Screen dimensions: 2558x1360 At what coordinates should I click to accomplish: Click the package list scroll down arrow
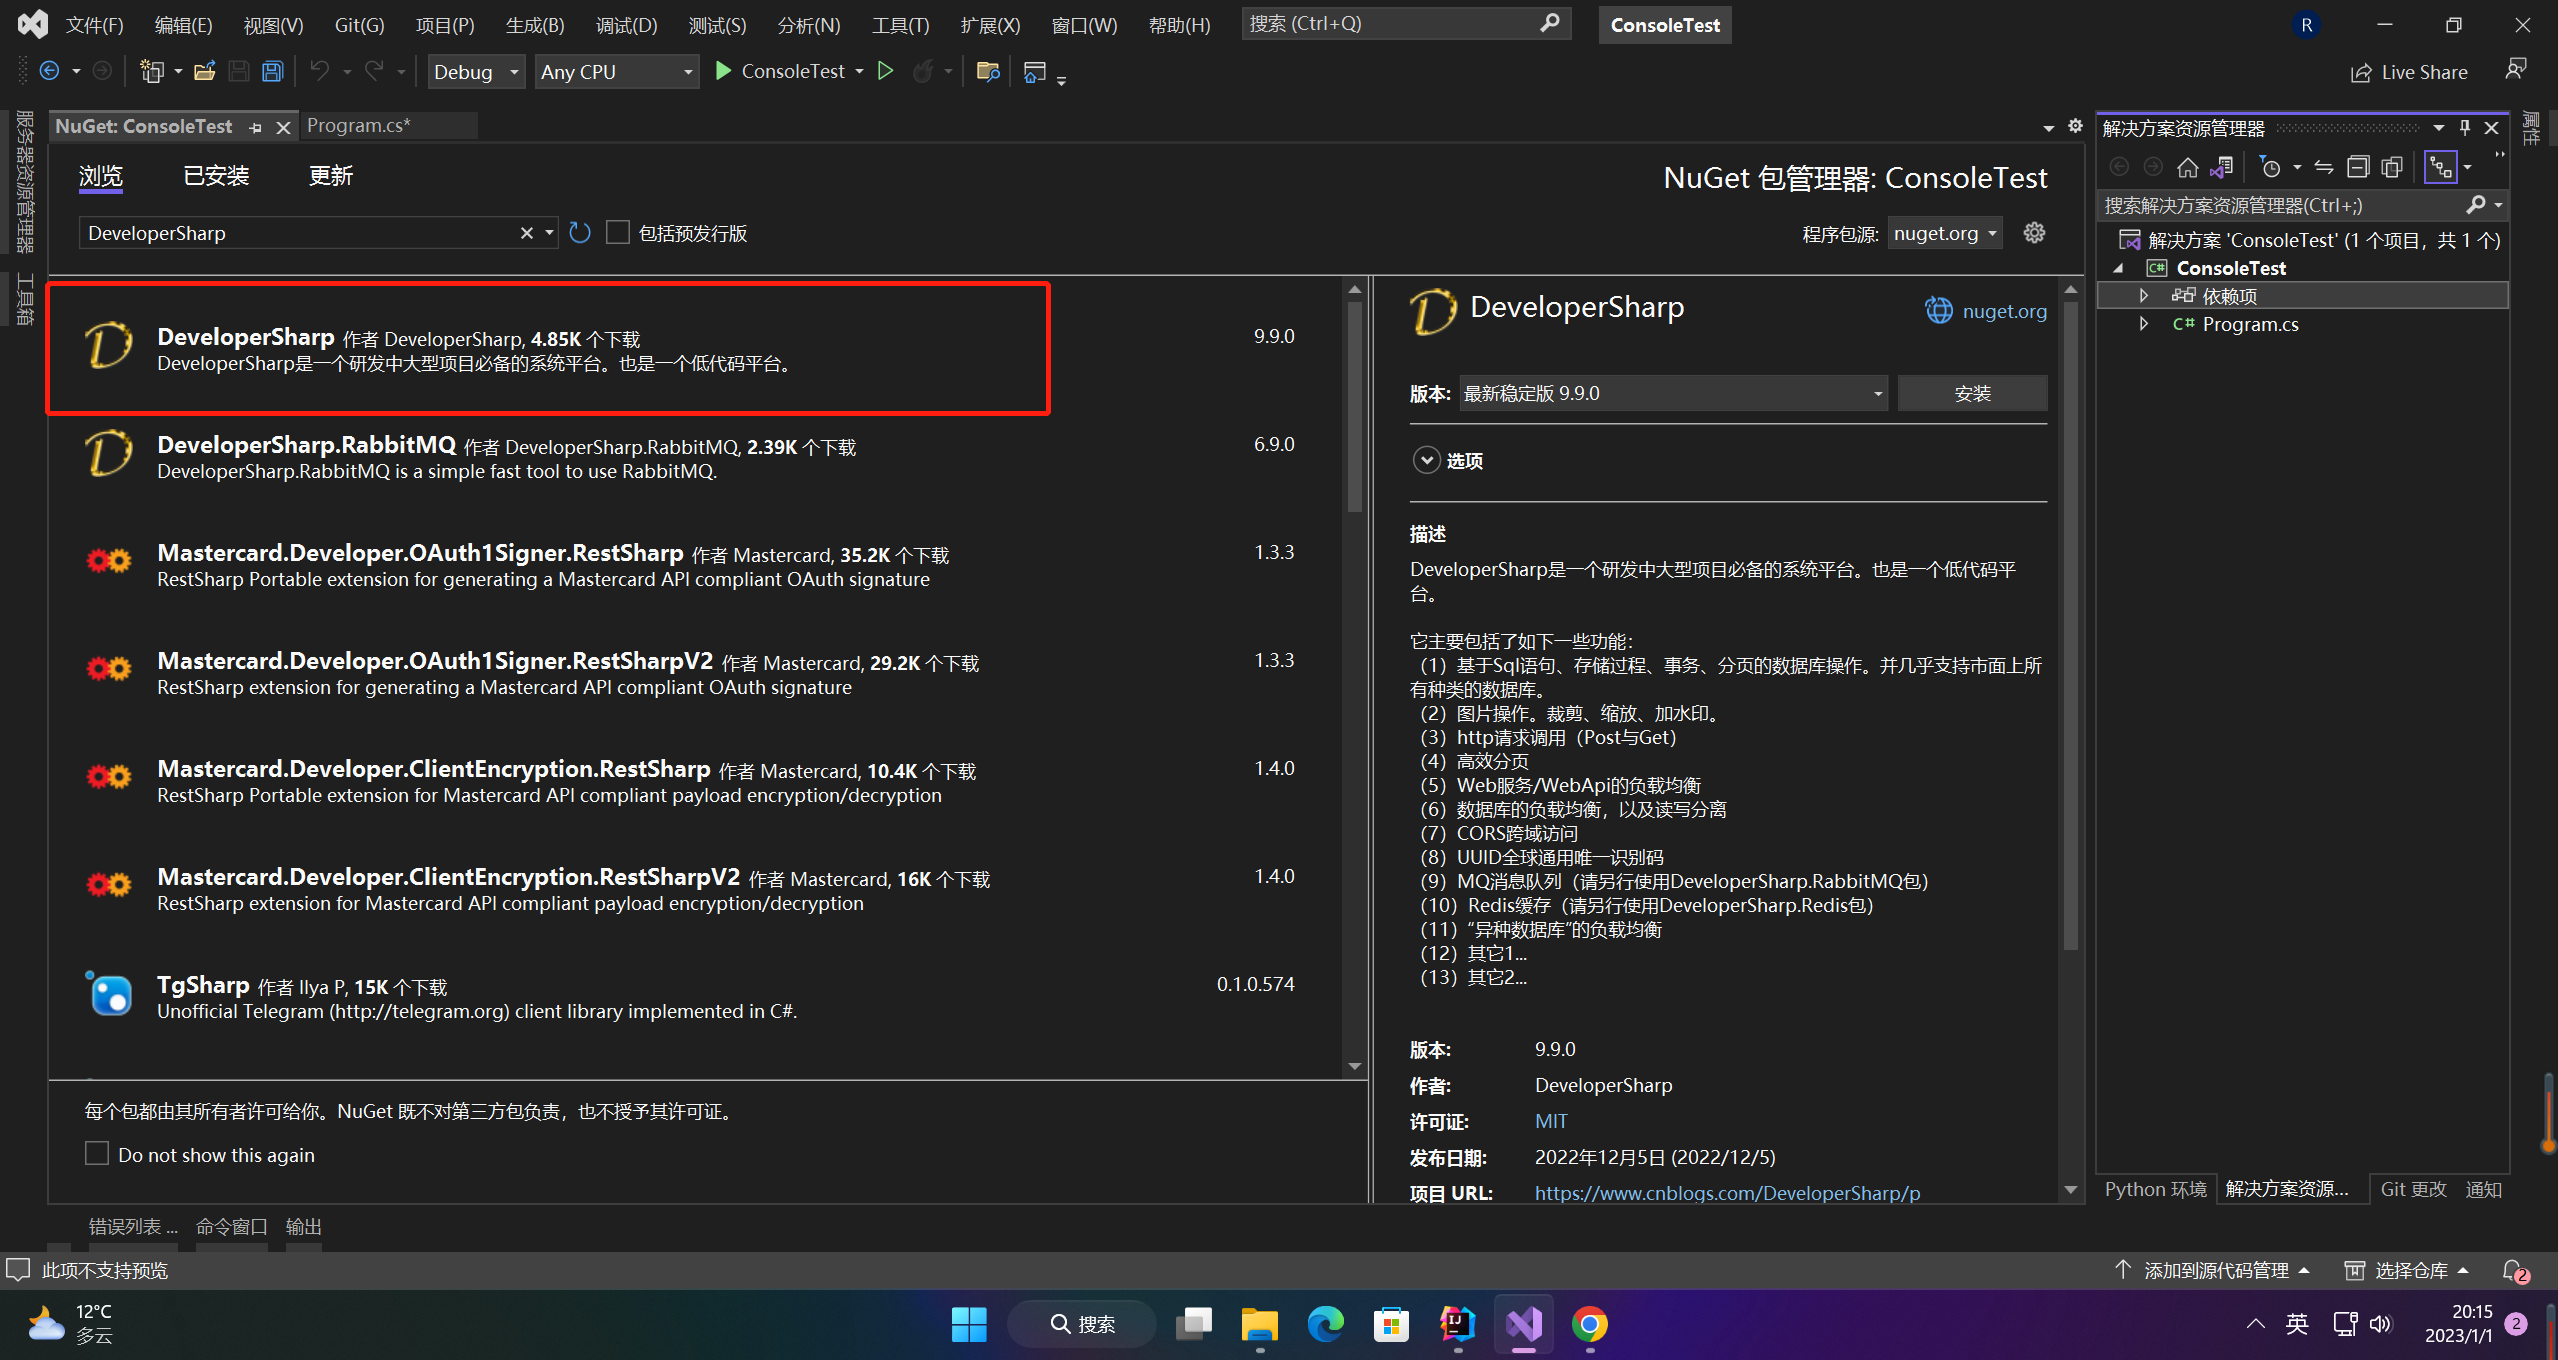coord(1355,1066)
